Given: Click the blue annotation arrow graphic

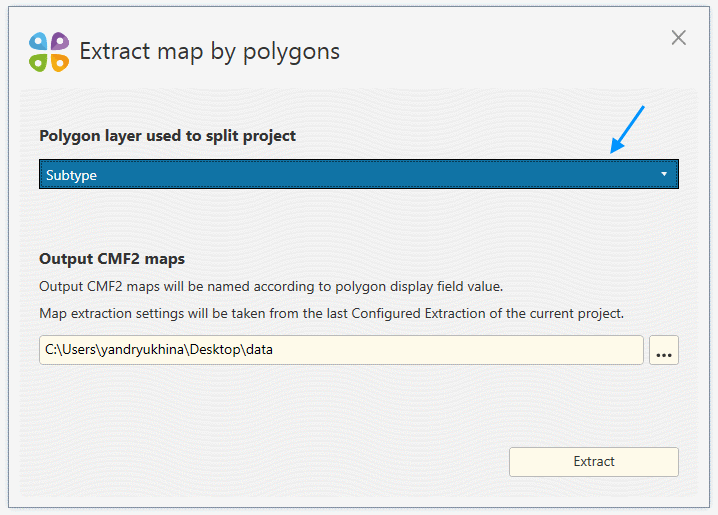Looking at the screenshot, I should (628, 130).
